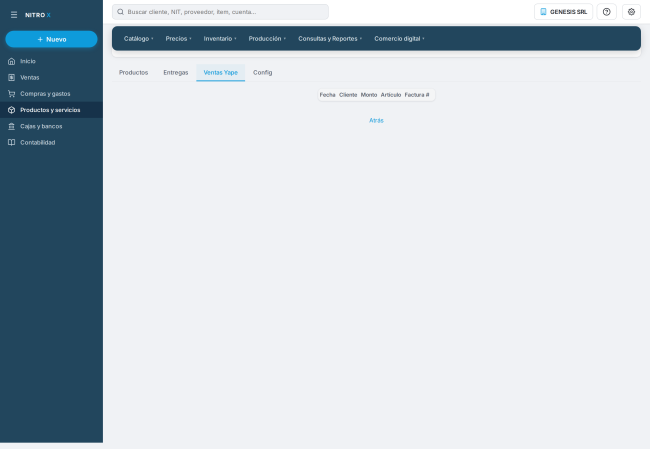This screenshot has width=650, height=449.
Task: Open Cajas y bancos section
Action: pyautogui.click(x=51, y=126)
